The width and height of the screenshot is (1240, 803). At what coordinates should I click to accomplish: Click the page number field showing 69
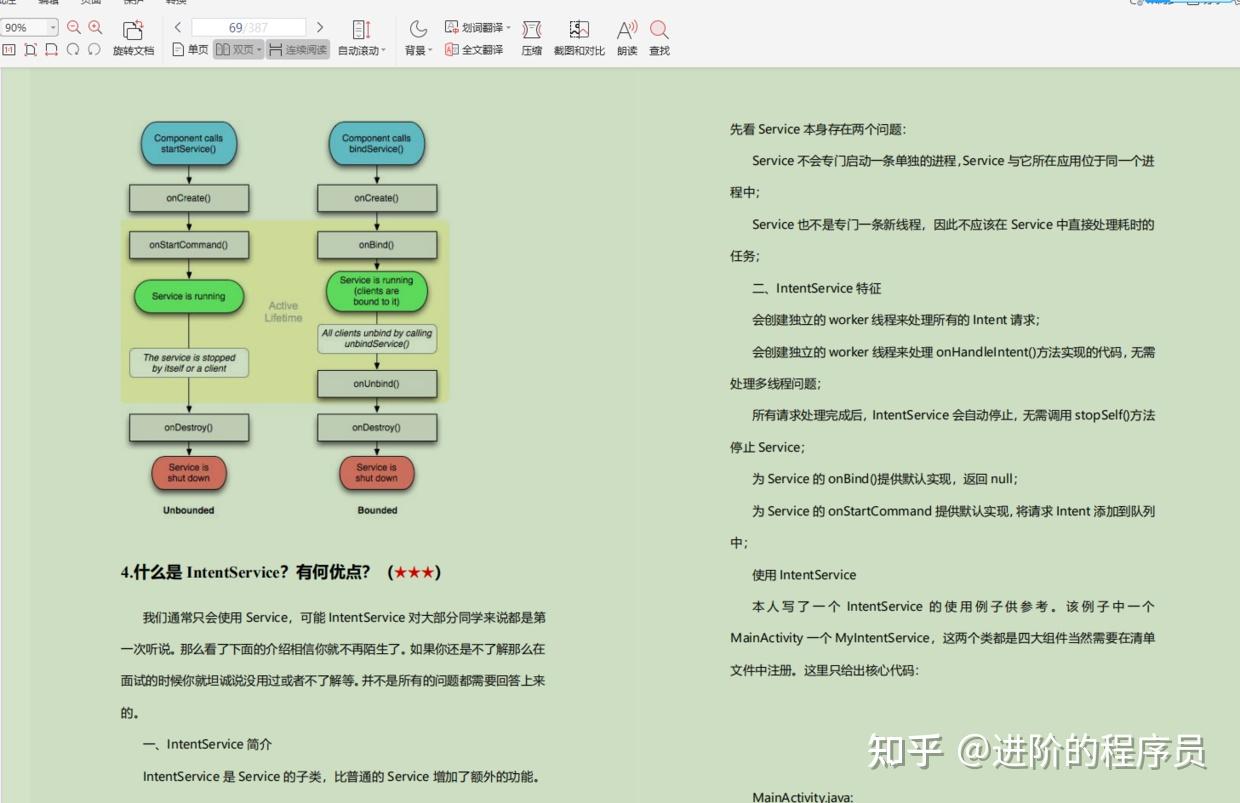click(x=249, y=27)
